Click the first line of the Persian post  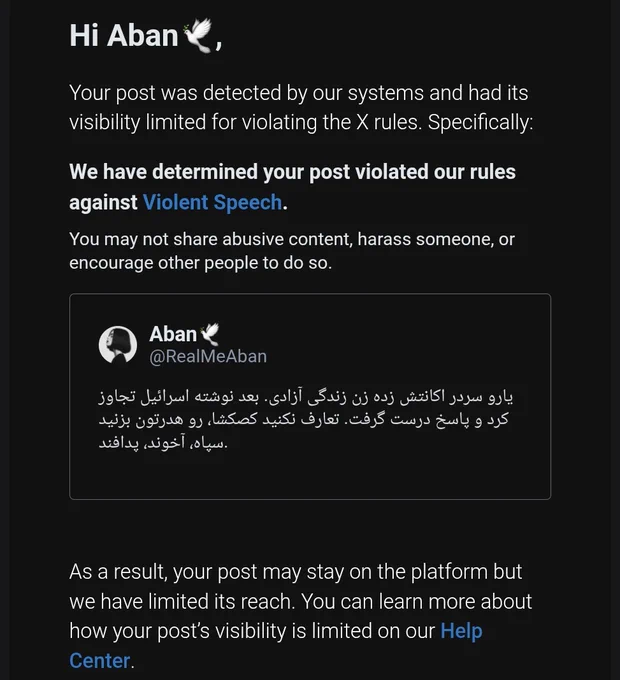coord(306,397)
